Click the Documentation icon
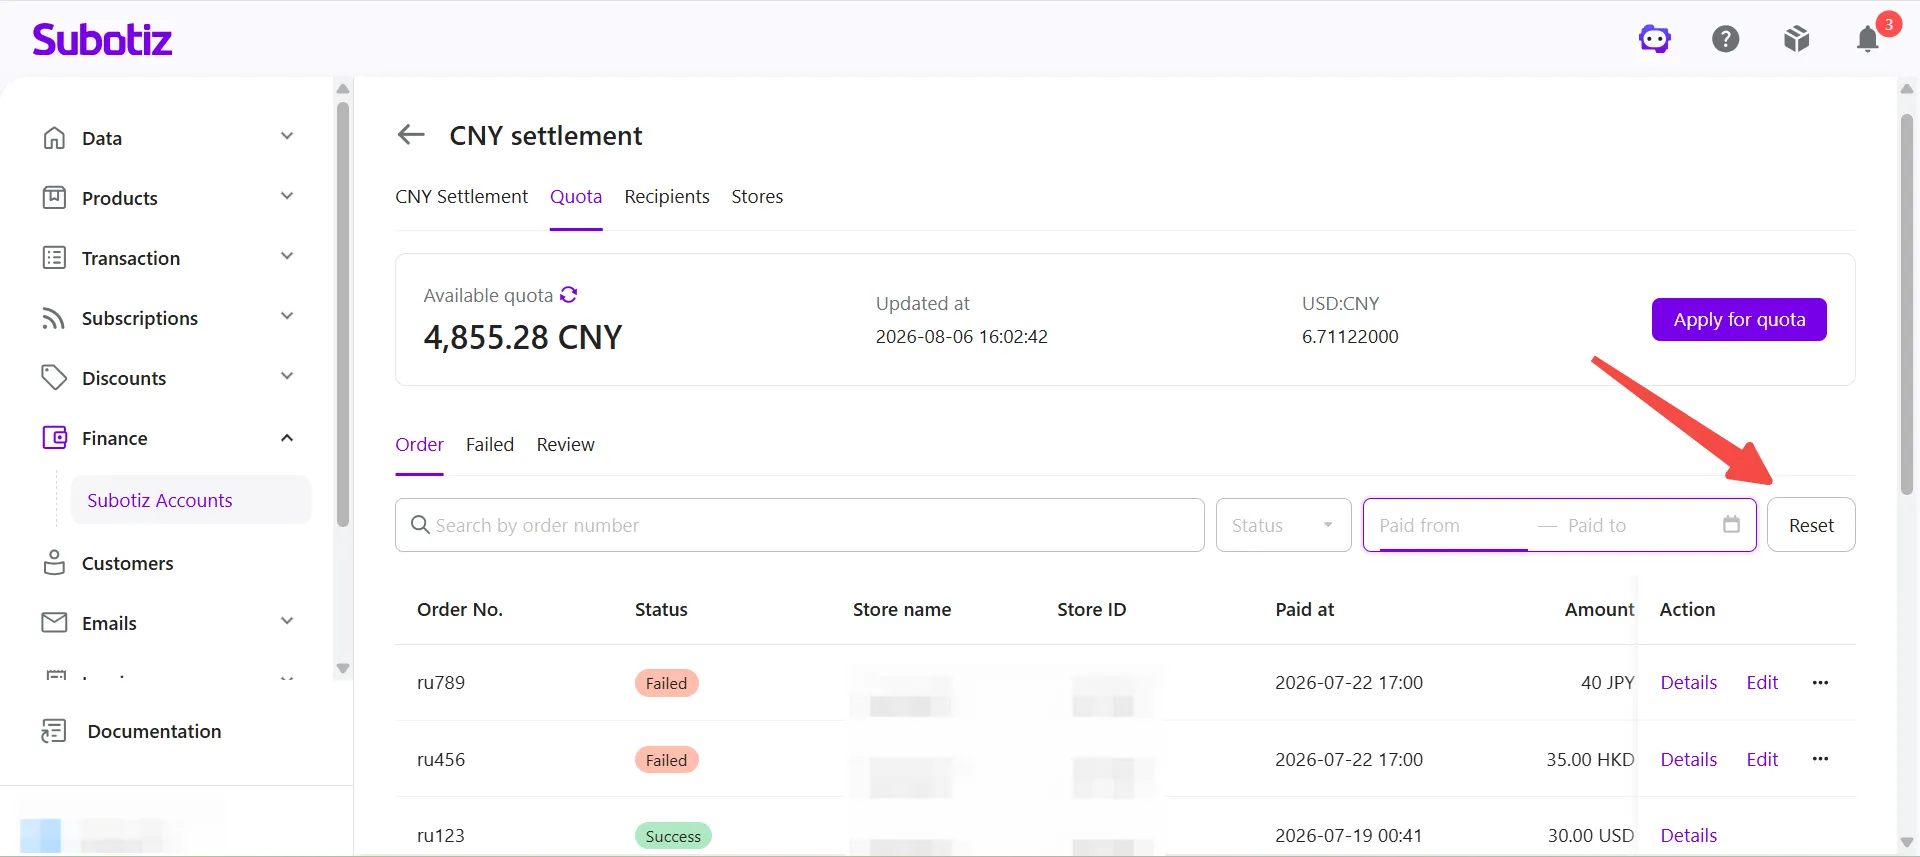Viewport: 1920px width, 857px height. tap(54, 731)
